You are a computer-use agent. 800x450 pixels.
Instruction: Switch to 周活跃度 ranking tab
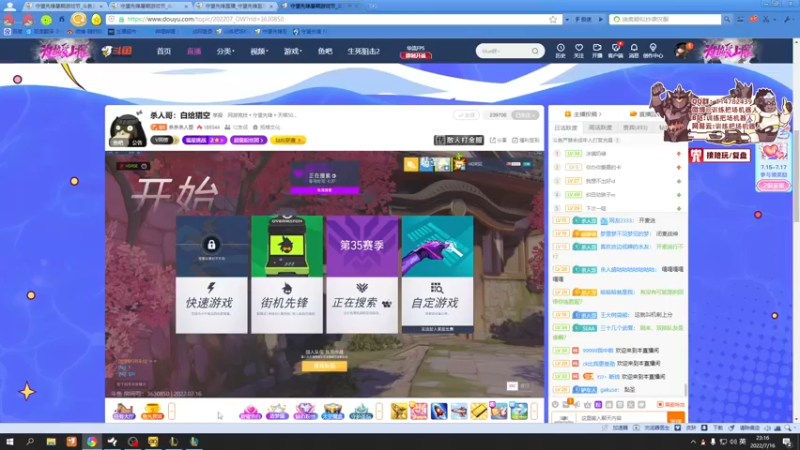600,128
